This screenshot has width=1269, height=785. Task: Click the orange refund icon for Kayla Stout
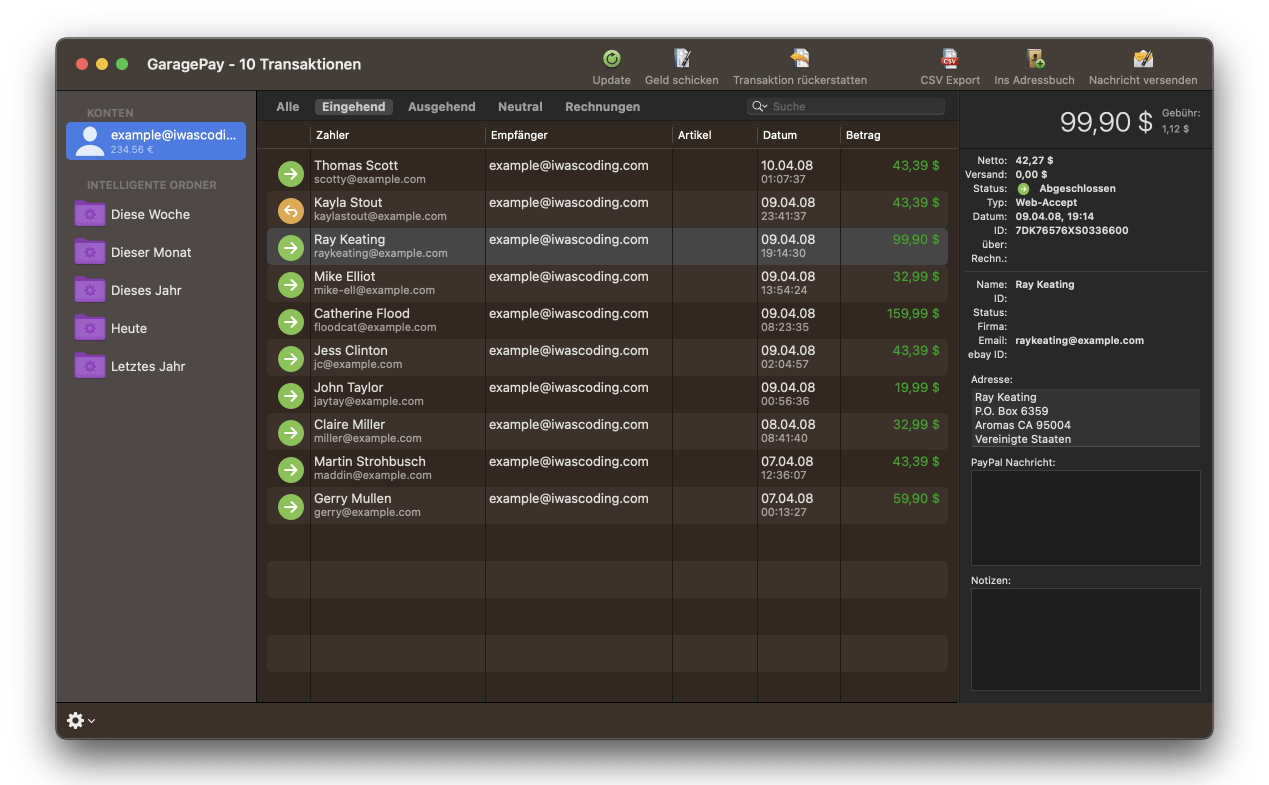(290, 210)
